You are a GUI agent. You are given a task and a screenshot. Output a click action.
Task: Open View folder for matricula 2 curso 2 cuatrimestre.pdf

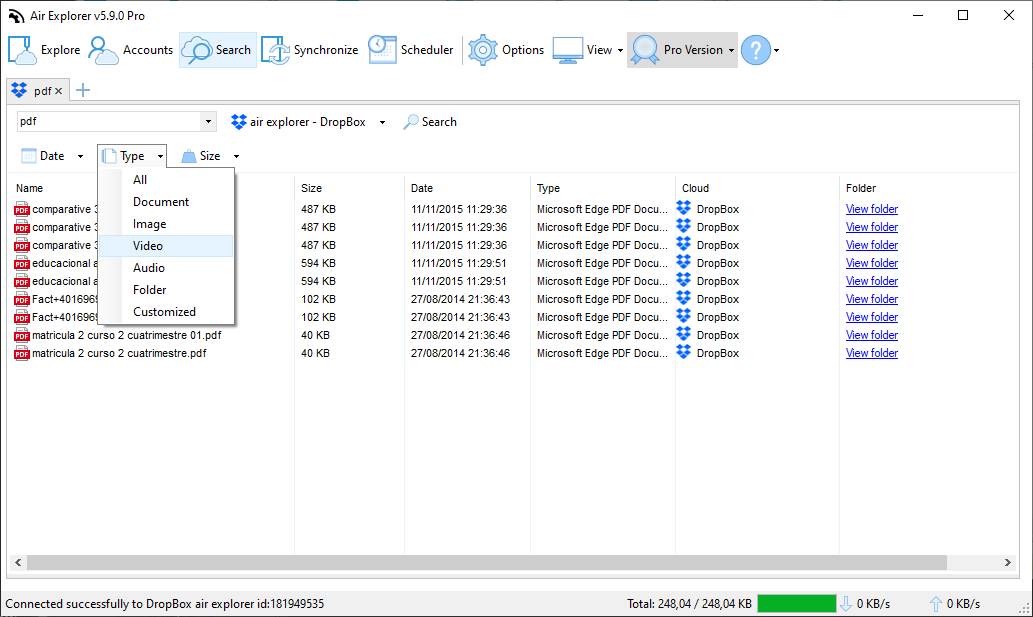[871, 352]
